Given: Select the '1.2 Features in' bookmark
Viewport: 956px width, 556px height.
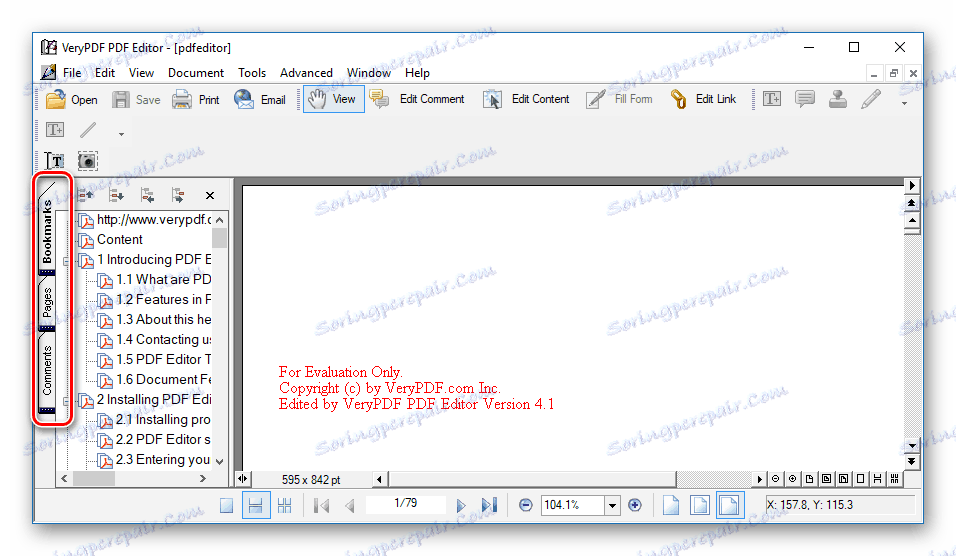Looking at the screenshot, I should [163, 299].
